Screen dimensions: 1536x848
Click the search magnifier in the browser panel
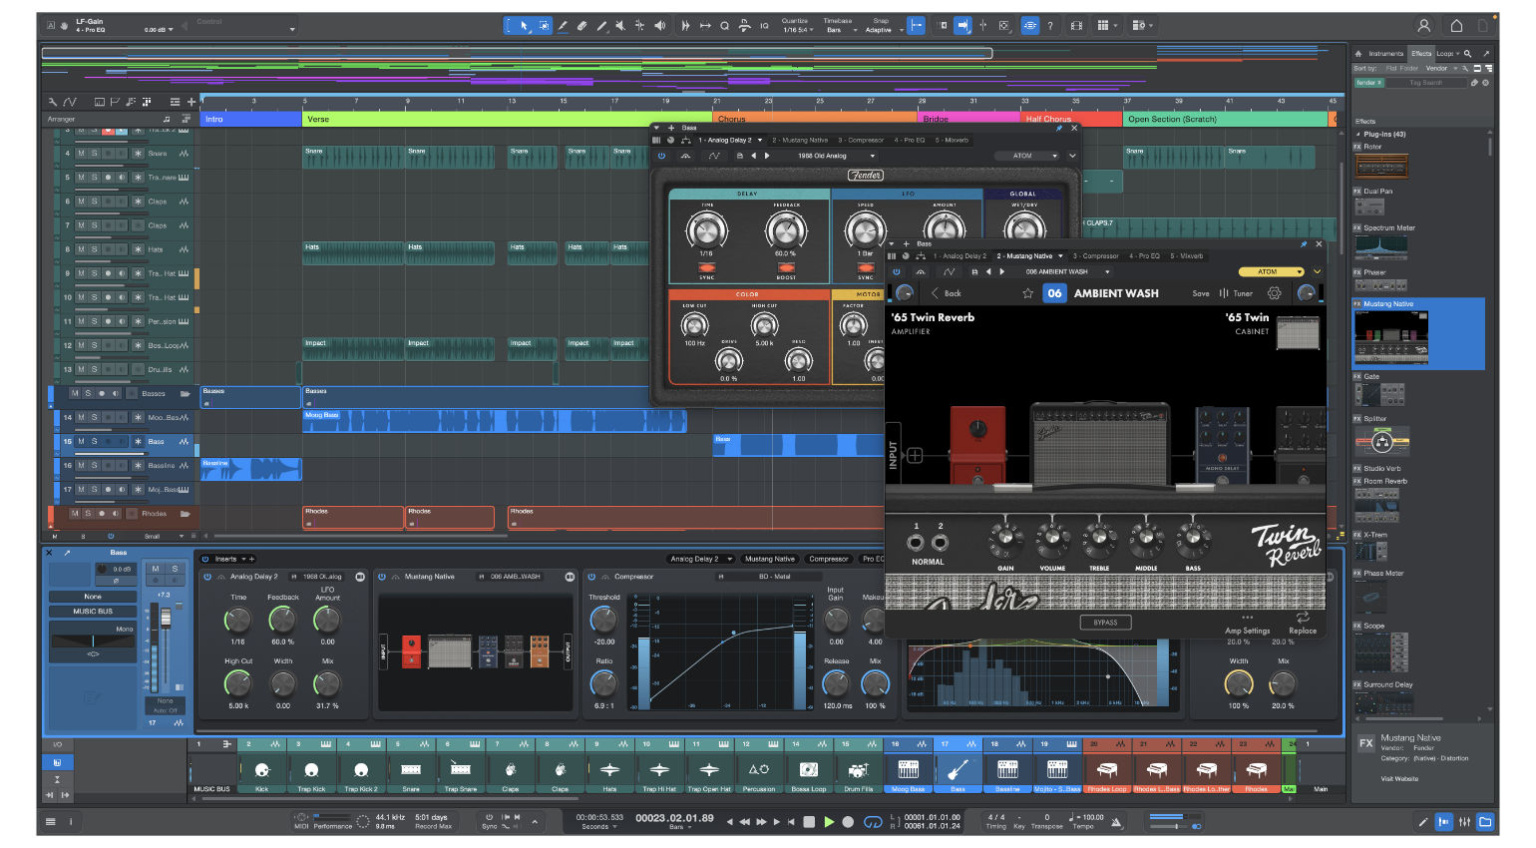tap(1467, 53)
